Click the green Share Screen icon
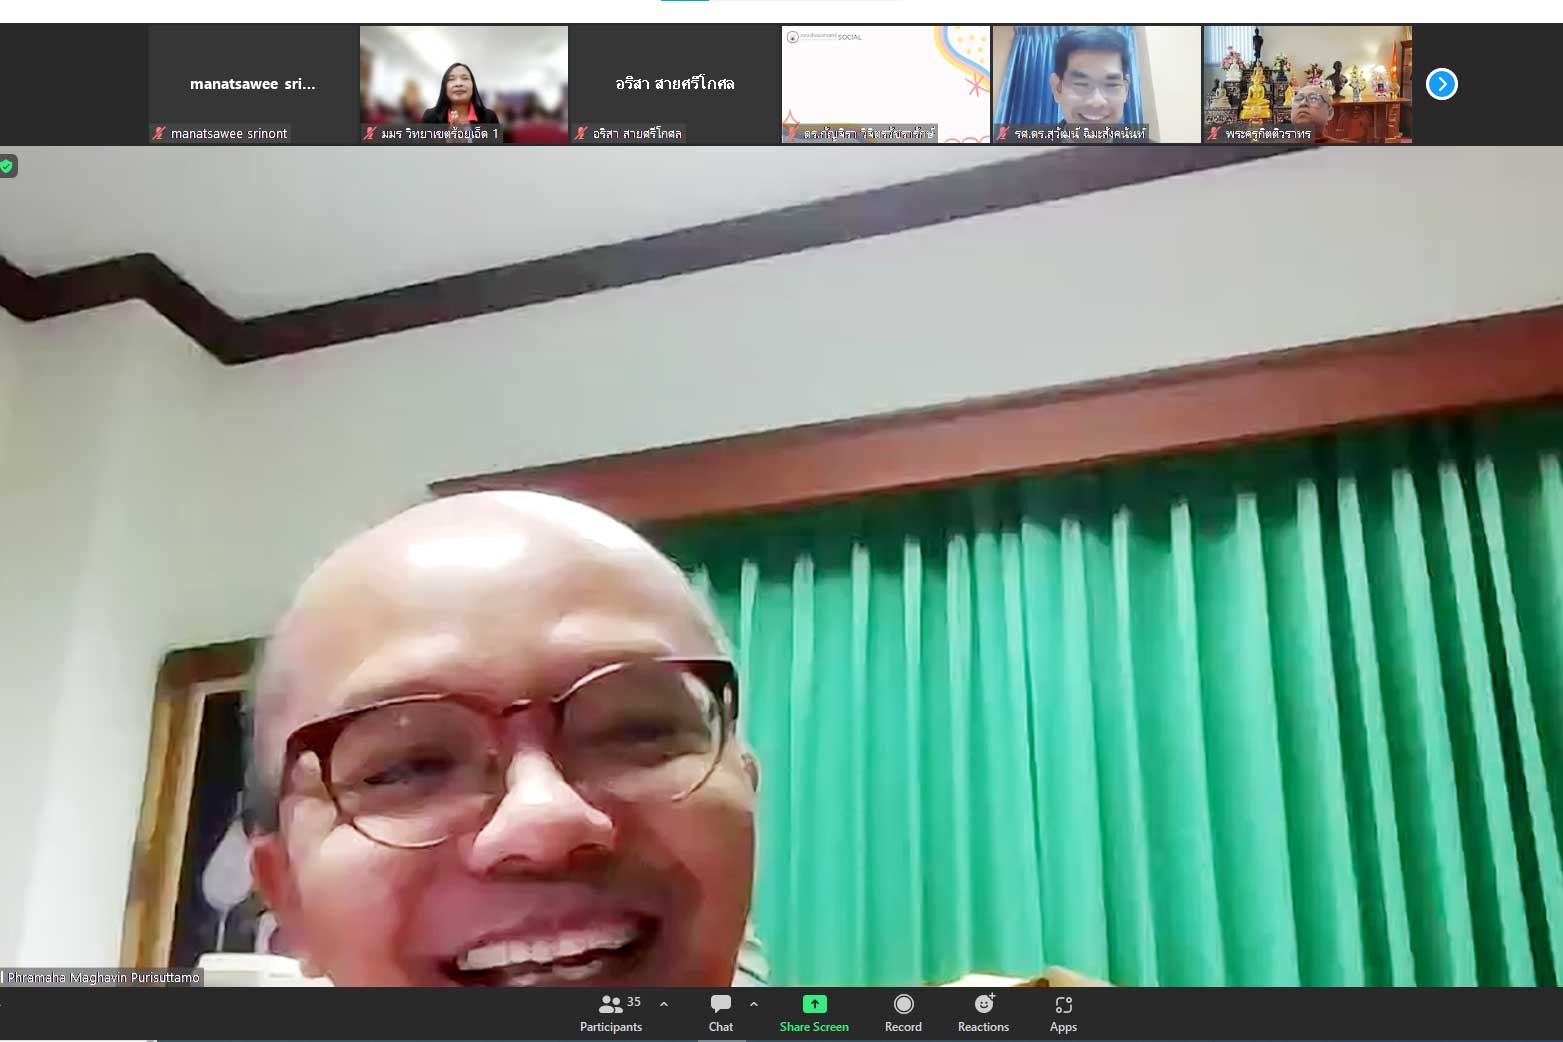 tap(814, 1004)
